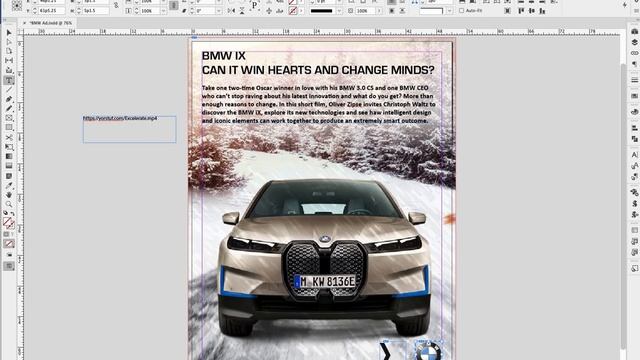This screenshot has width=640, height=360.
Task: Click the M KW 8136E license plate
Action: point(325,281)
